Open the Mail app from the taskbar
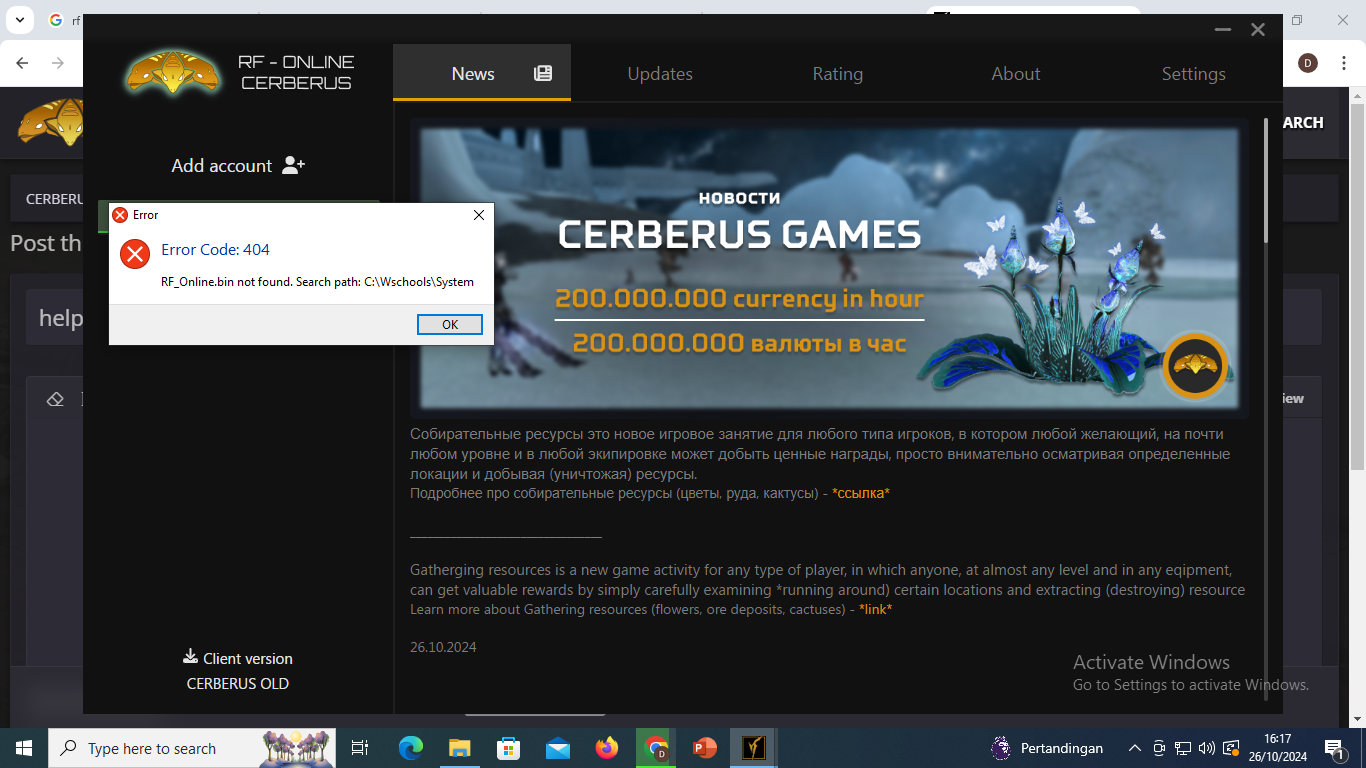This screenshot has width=1366, height=768. click(558, 748)
